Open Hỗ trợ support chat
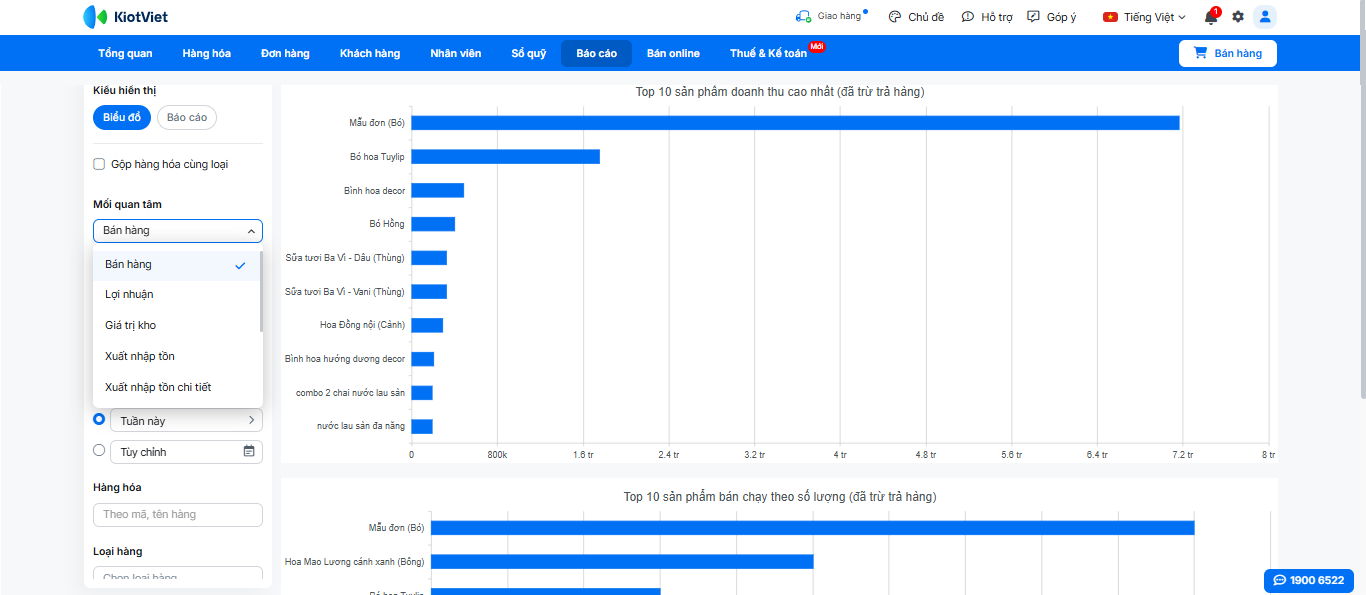This screenshot has width=1366, height=595. [x=968, y=17]
